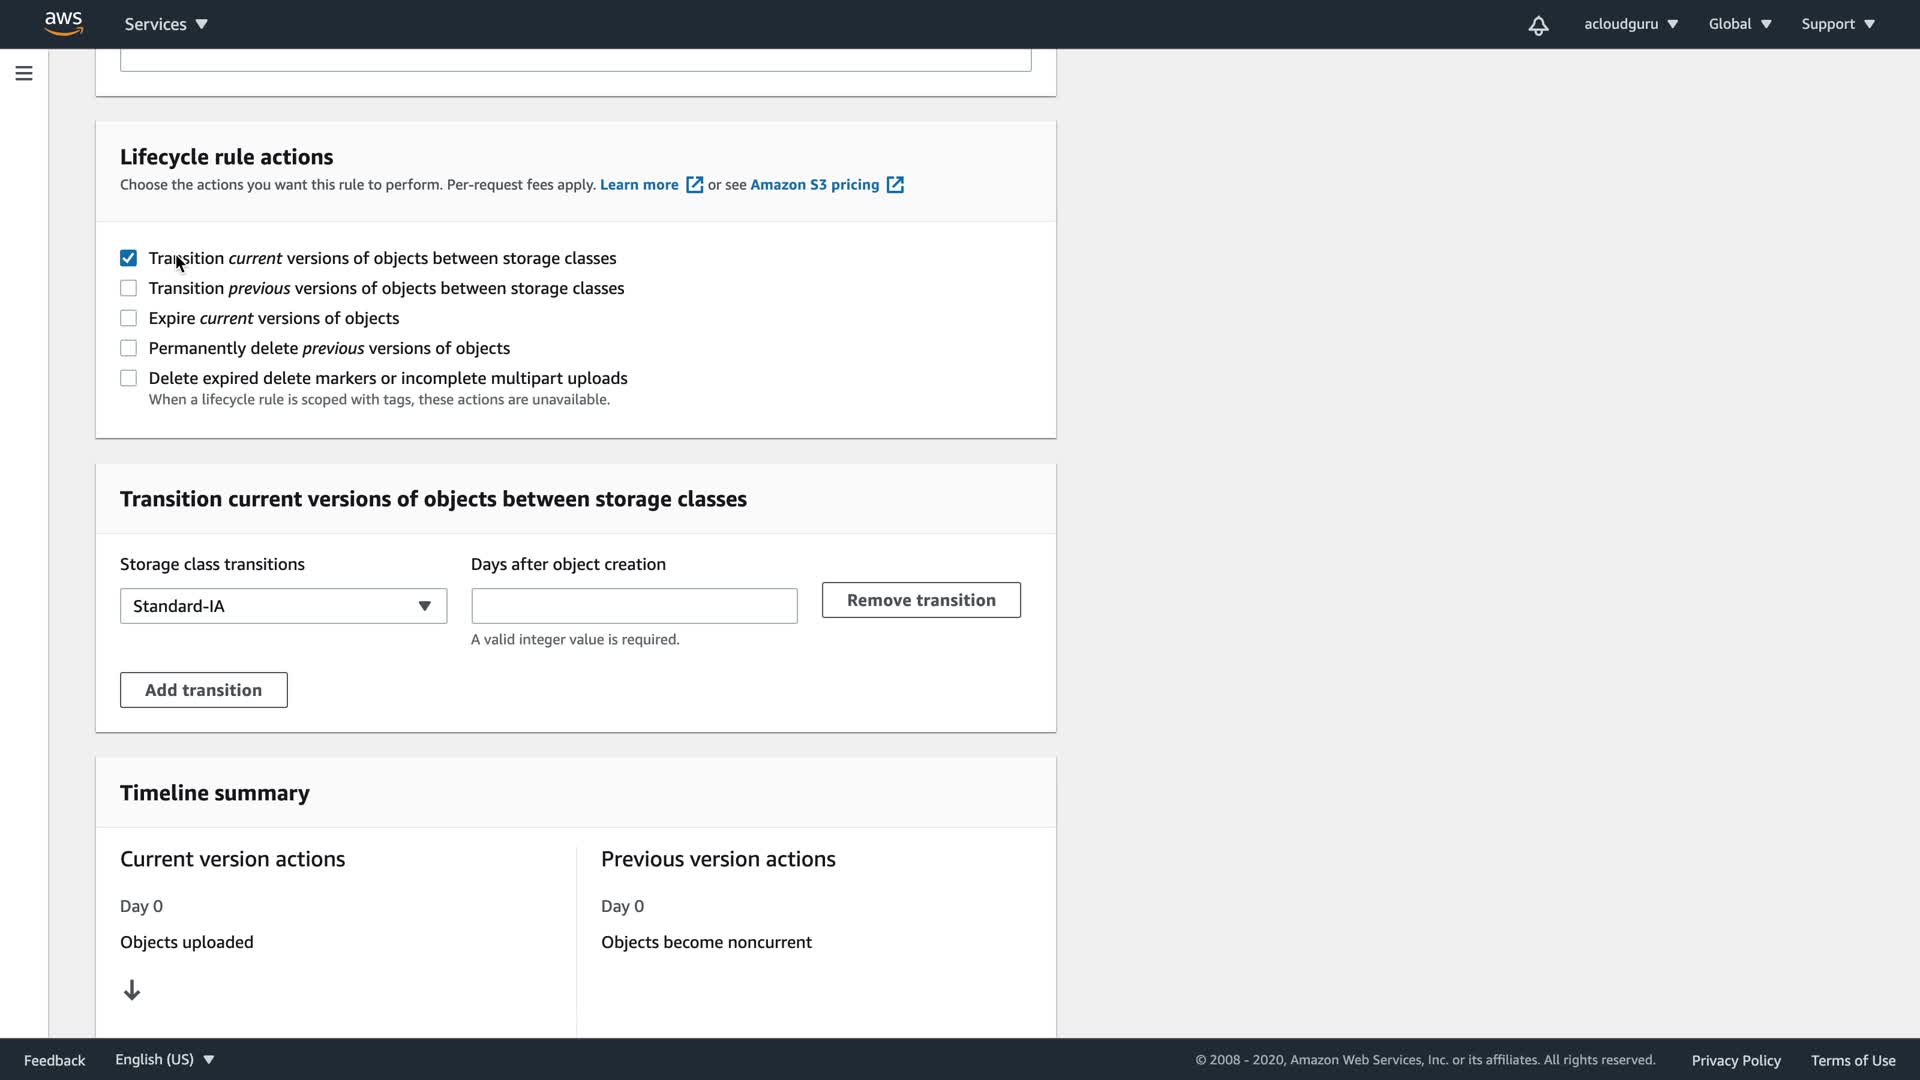Viewport: 1920px width, 1080px height.
Task: Enable Transition previous versions checkbox
Action: coord(129,288)
